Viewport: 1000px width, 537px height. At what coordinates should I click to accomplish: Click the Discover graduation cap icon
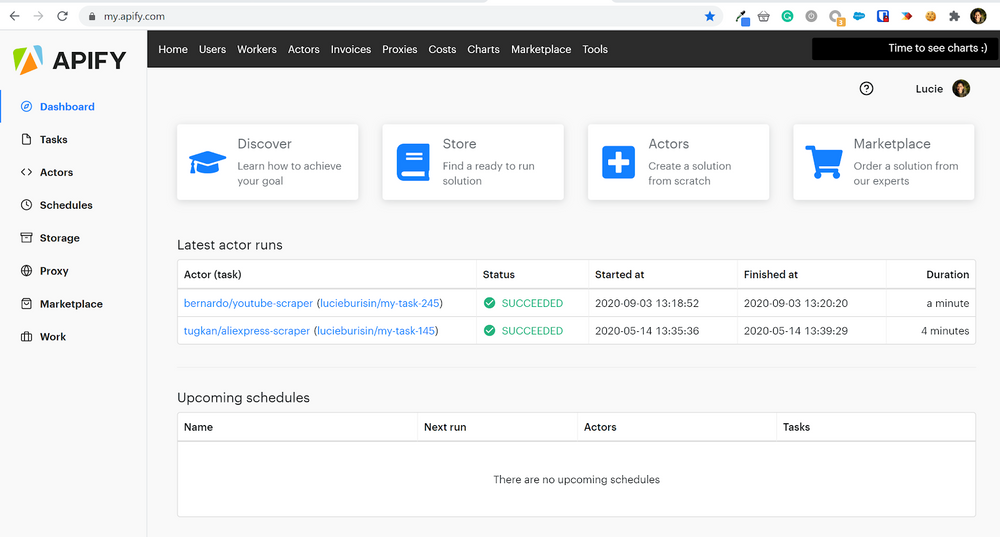(207, 161)
